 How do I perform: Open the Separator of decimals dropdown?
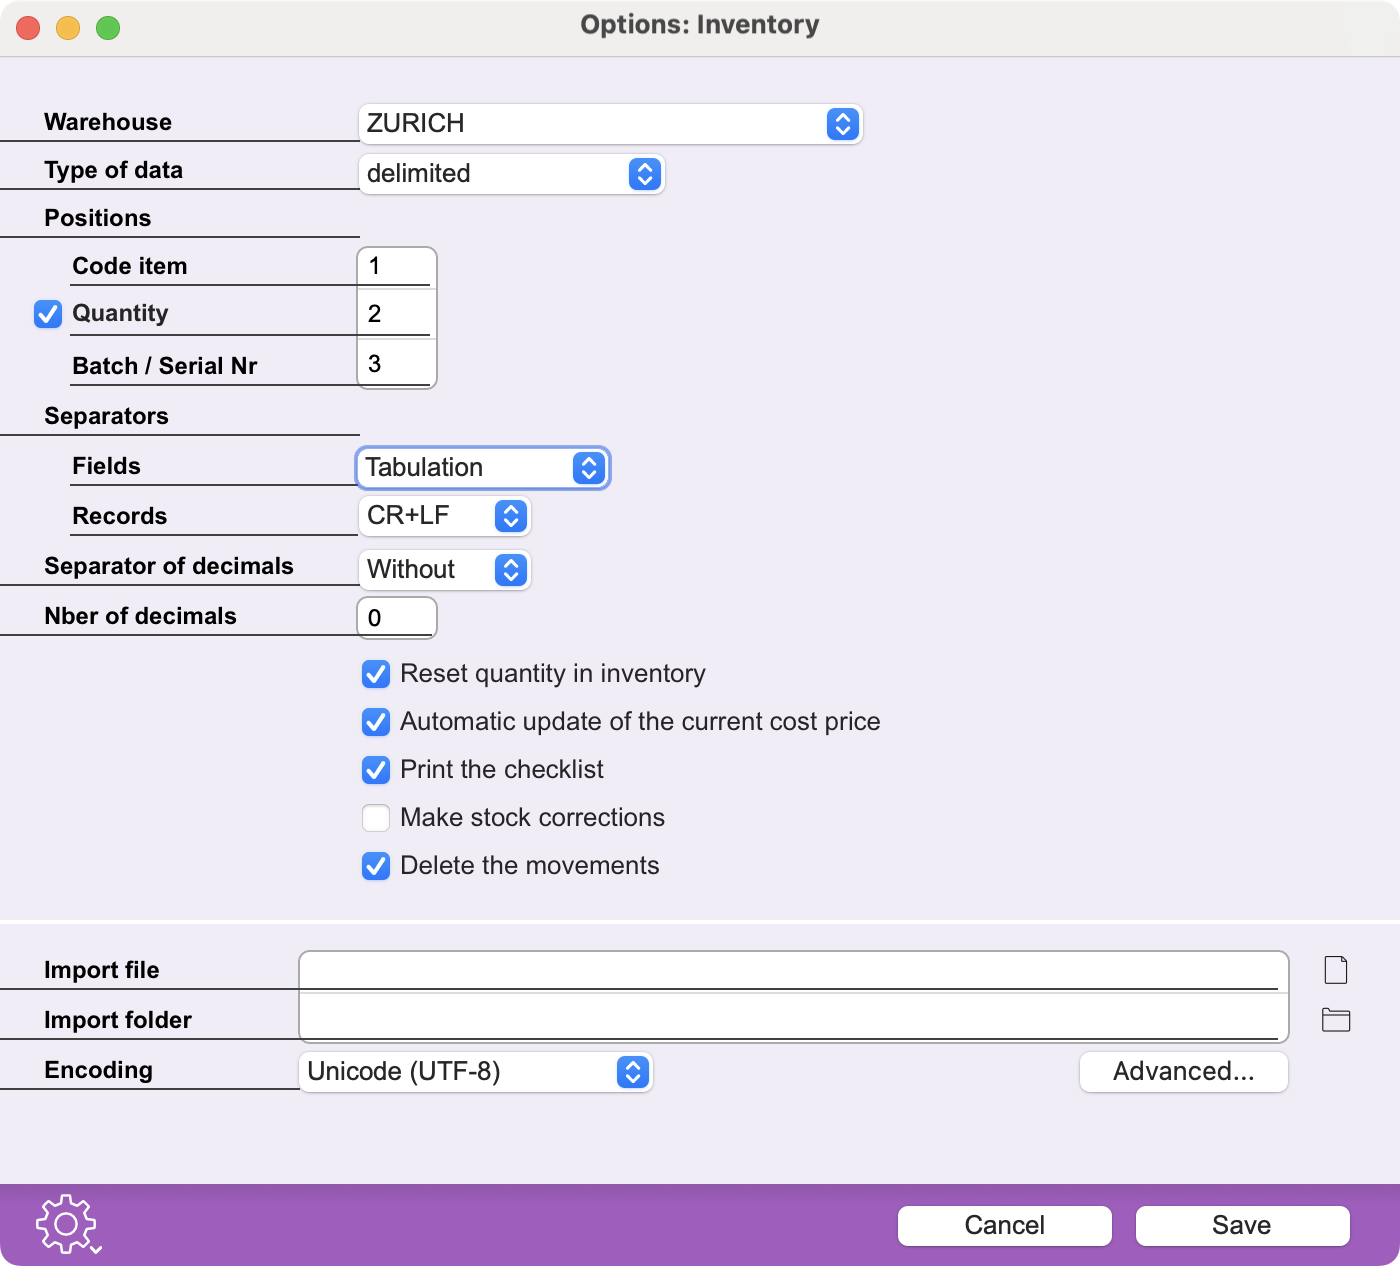coord(444,570)
